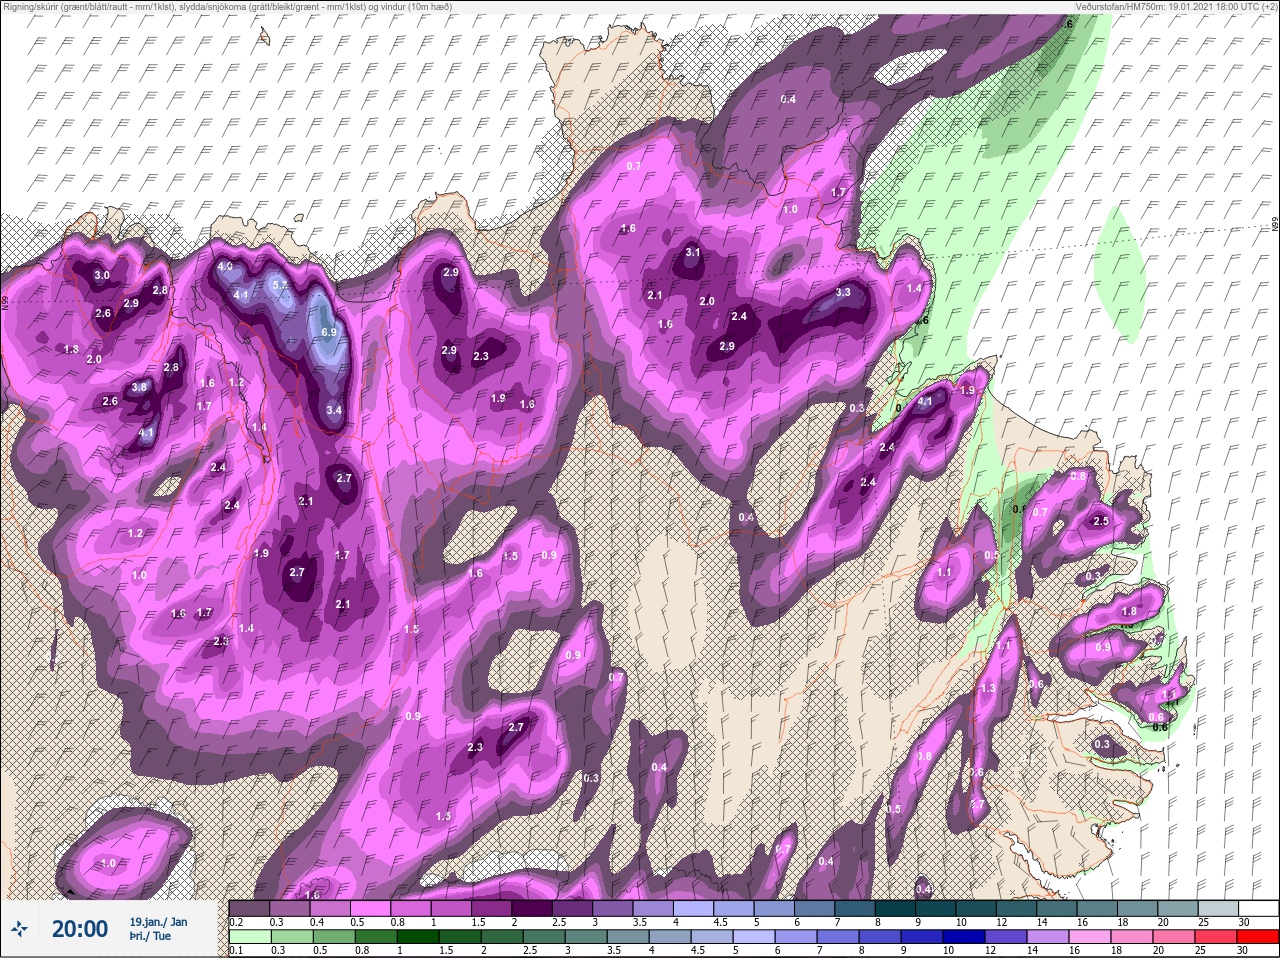Click the 3.4 precipitation value on map
The image size is (1280, 958).
(x=335, y=409)
